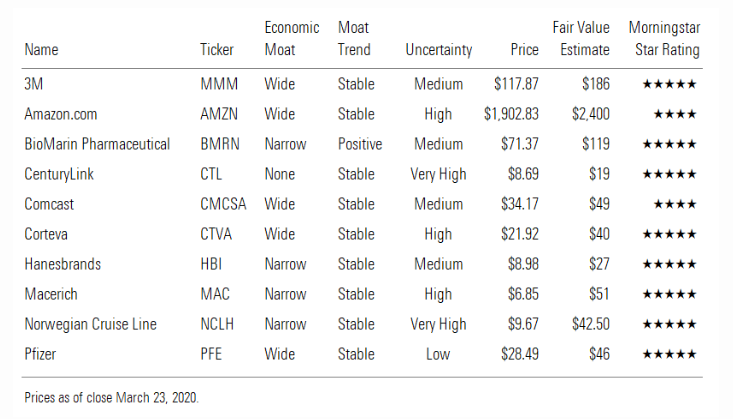Screen dimensions: 733x419
Task: Click the Fair Value Estimate header
Action: coord(581,39)
